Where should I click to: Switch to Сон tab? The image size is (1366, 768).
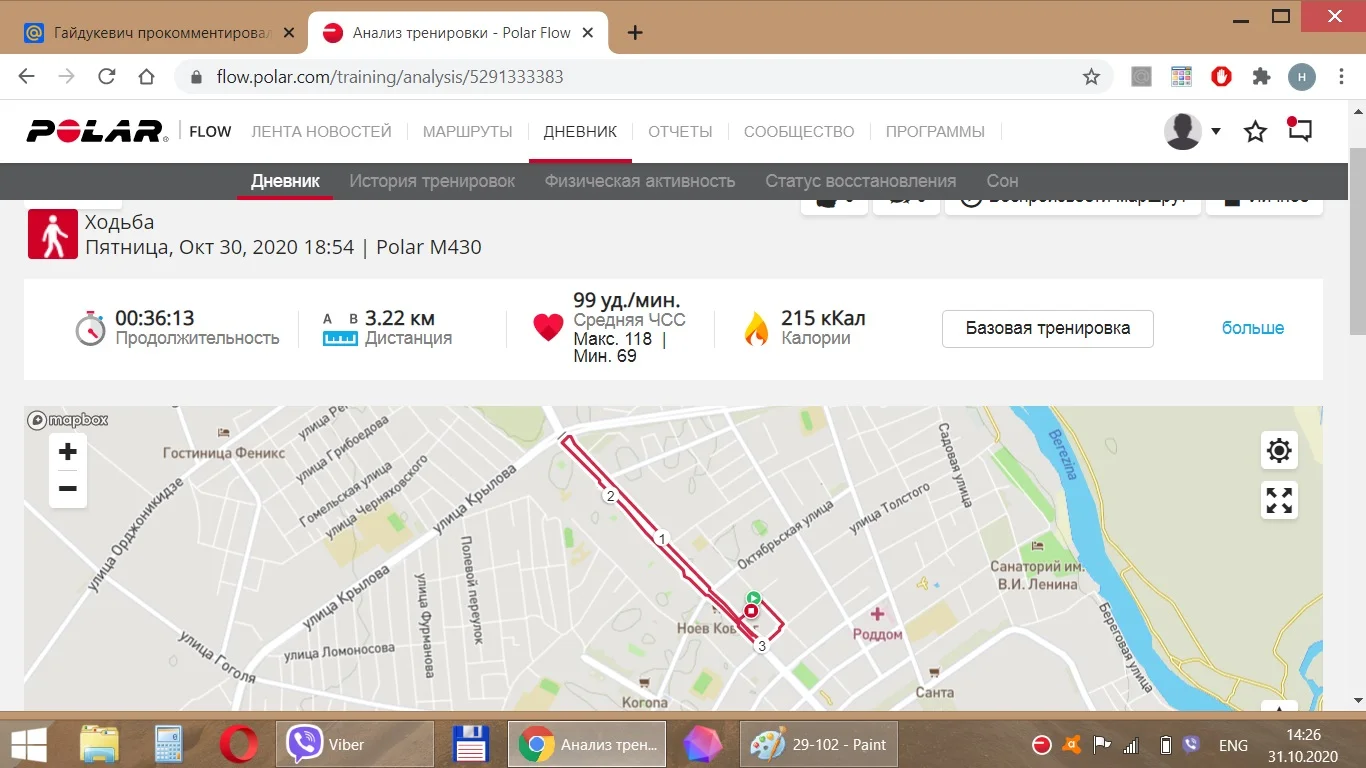click(x=1002, y=181)
